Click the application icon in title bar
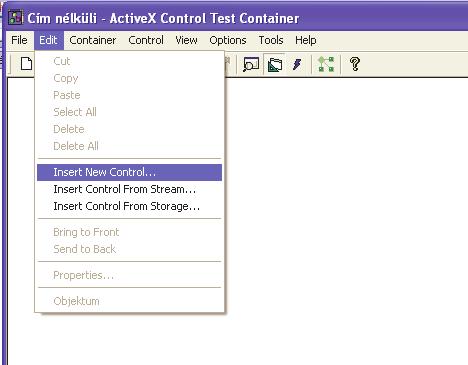 [x=15, y=17]
